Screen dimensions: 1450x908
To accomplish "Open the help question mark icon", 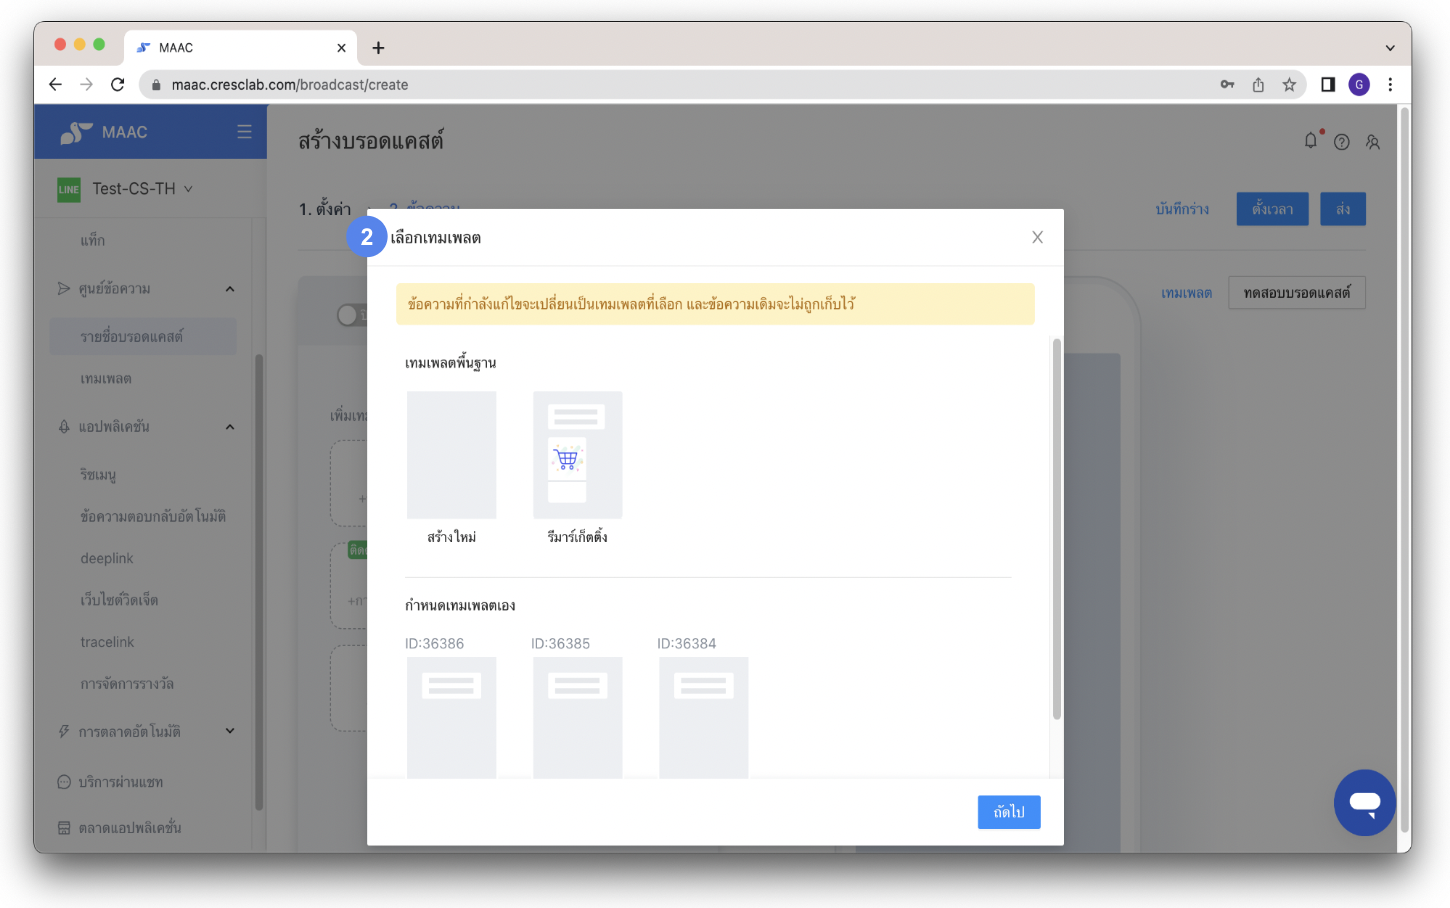I will click(1342, 142).
